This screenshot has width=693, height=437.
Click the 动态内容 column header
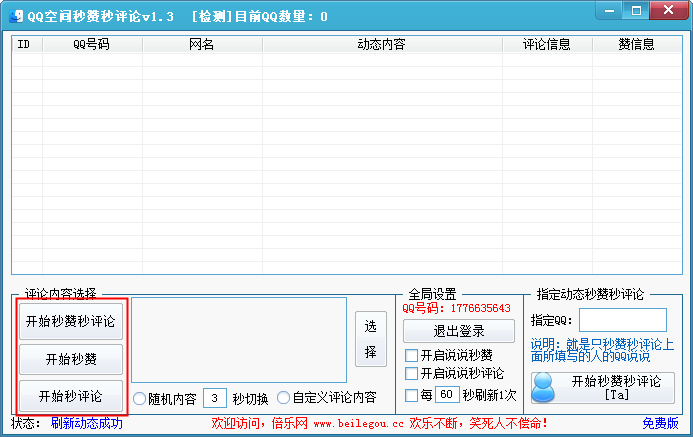coord(382,44)
